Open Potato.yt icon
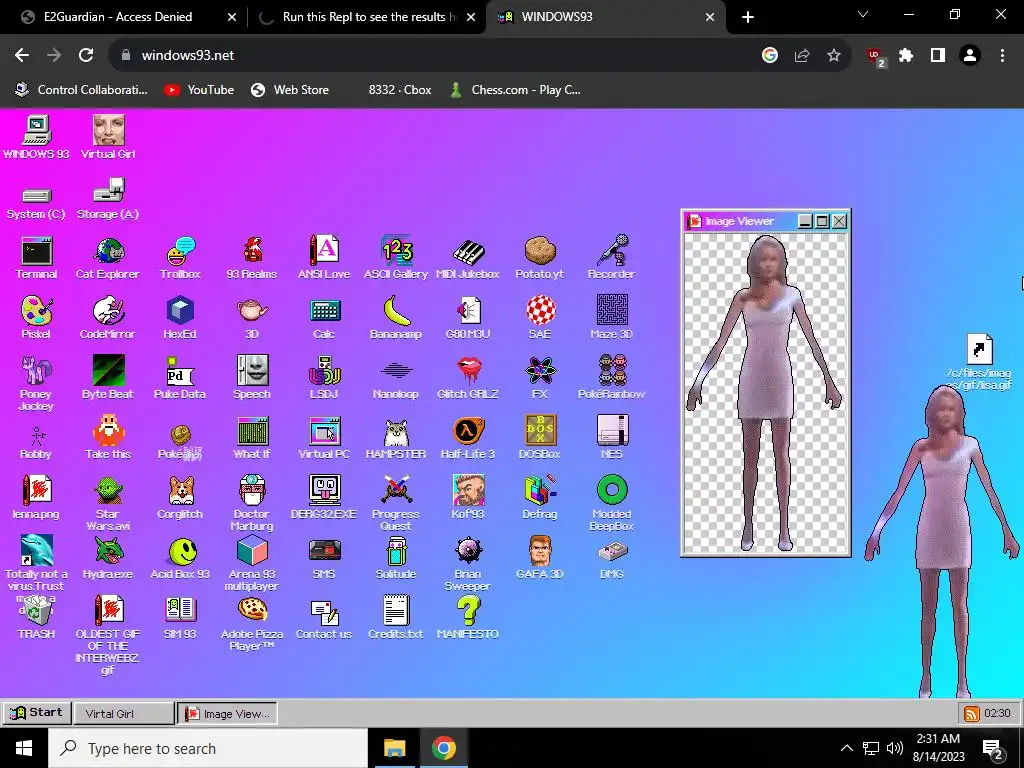Screen dimensions: 1024x768 pos(539,258)
